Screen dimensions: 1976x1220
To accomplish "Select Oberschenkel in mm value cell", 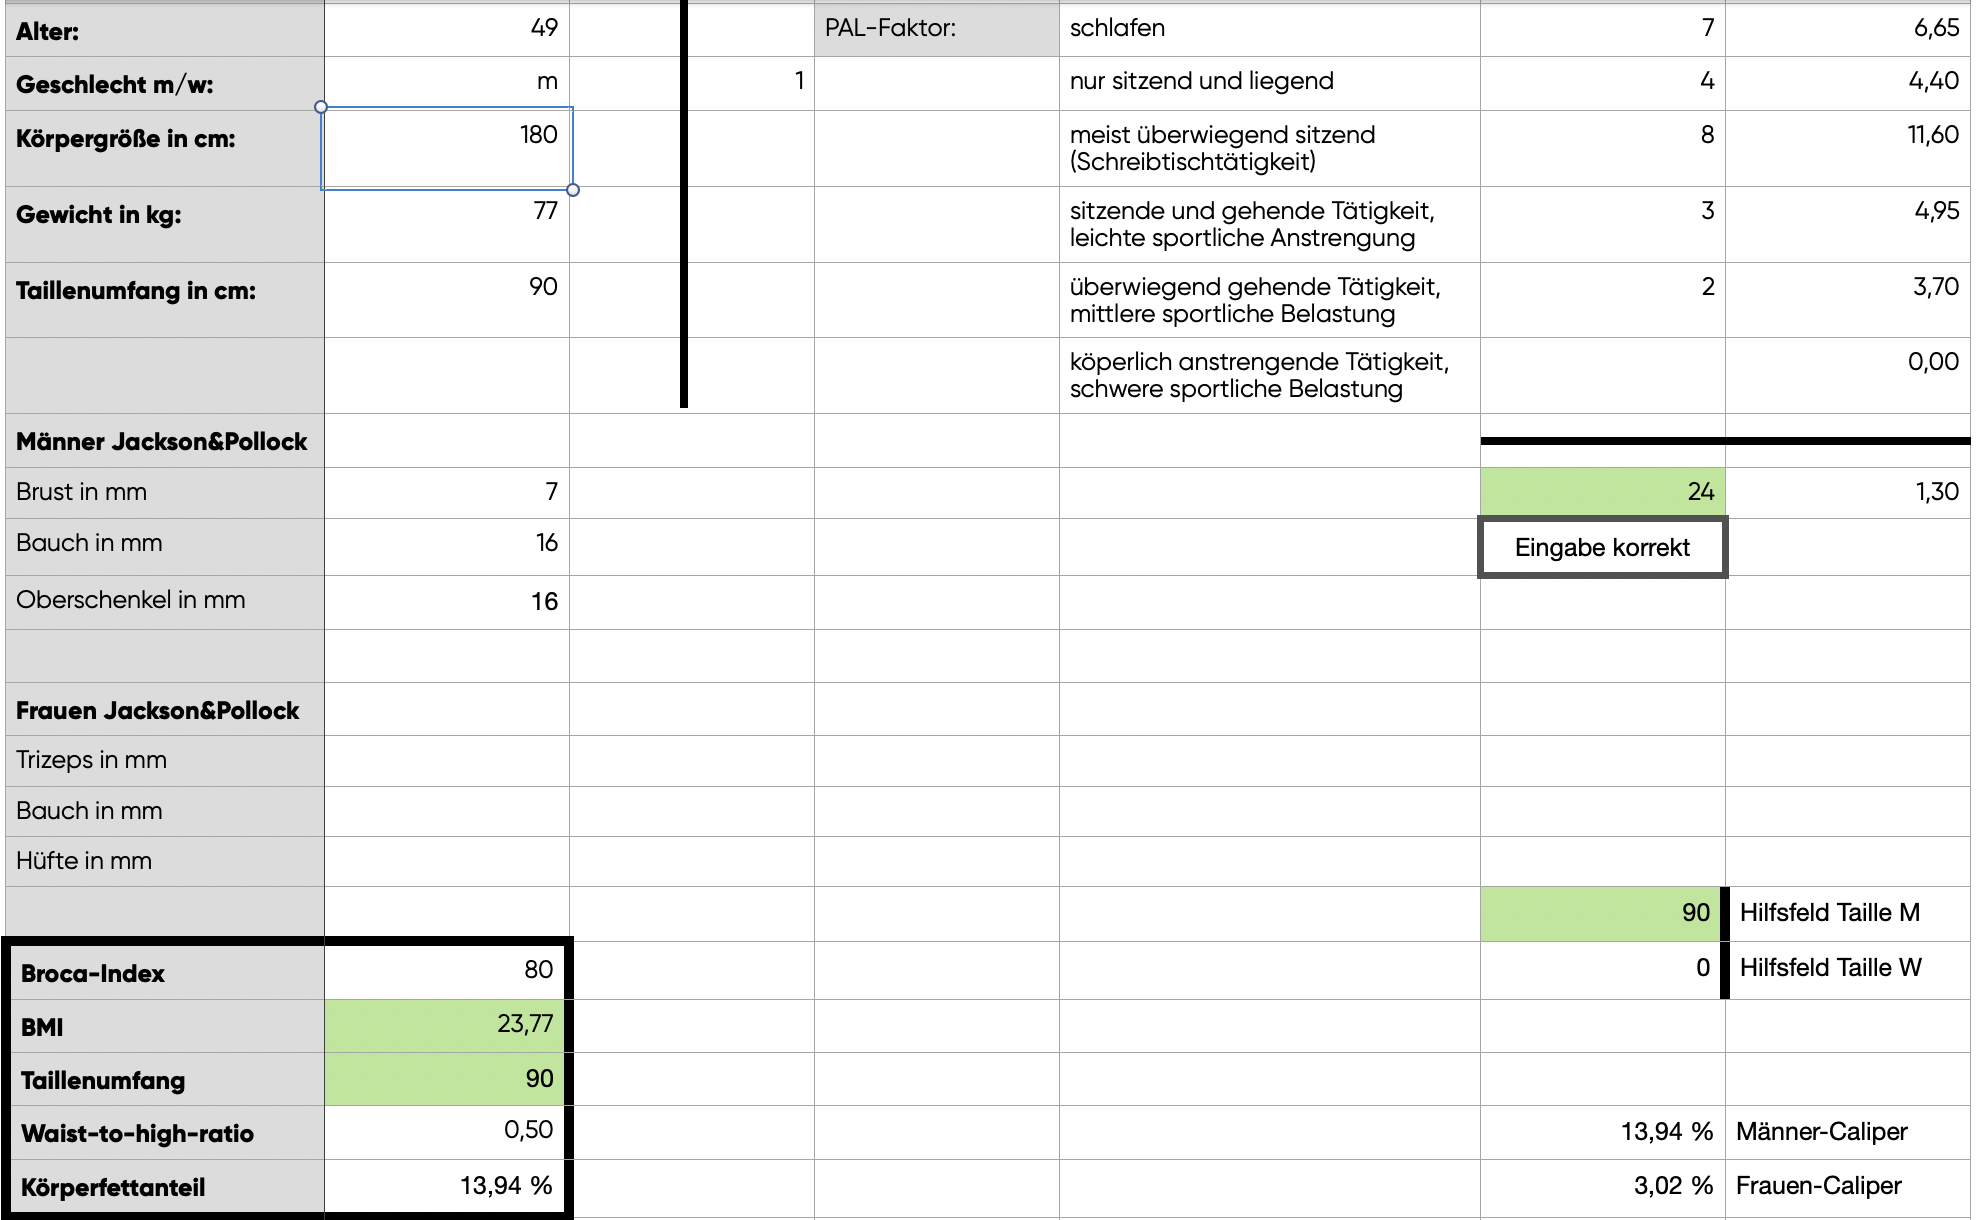I will [x=446, y=601].
